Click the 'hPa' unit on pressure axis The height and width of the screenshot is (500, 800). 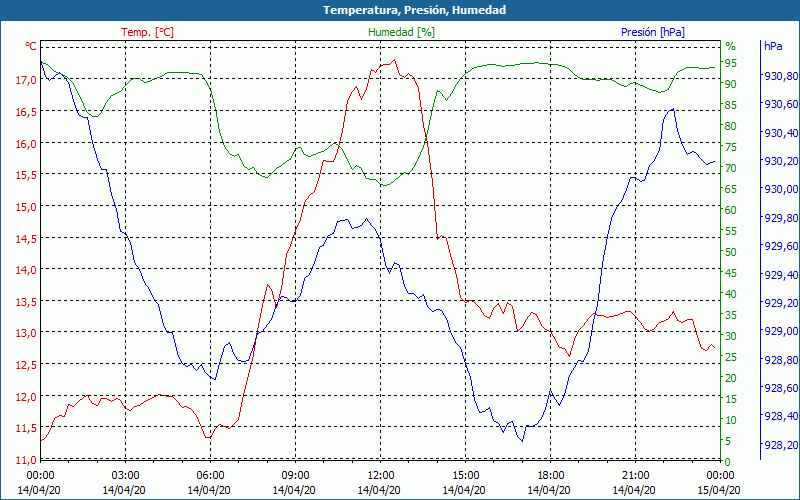pyautogui.click(x=773, y=46)
